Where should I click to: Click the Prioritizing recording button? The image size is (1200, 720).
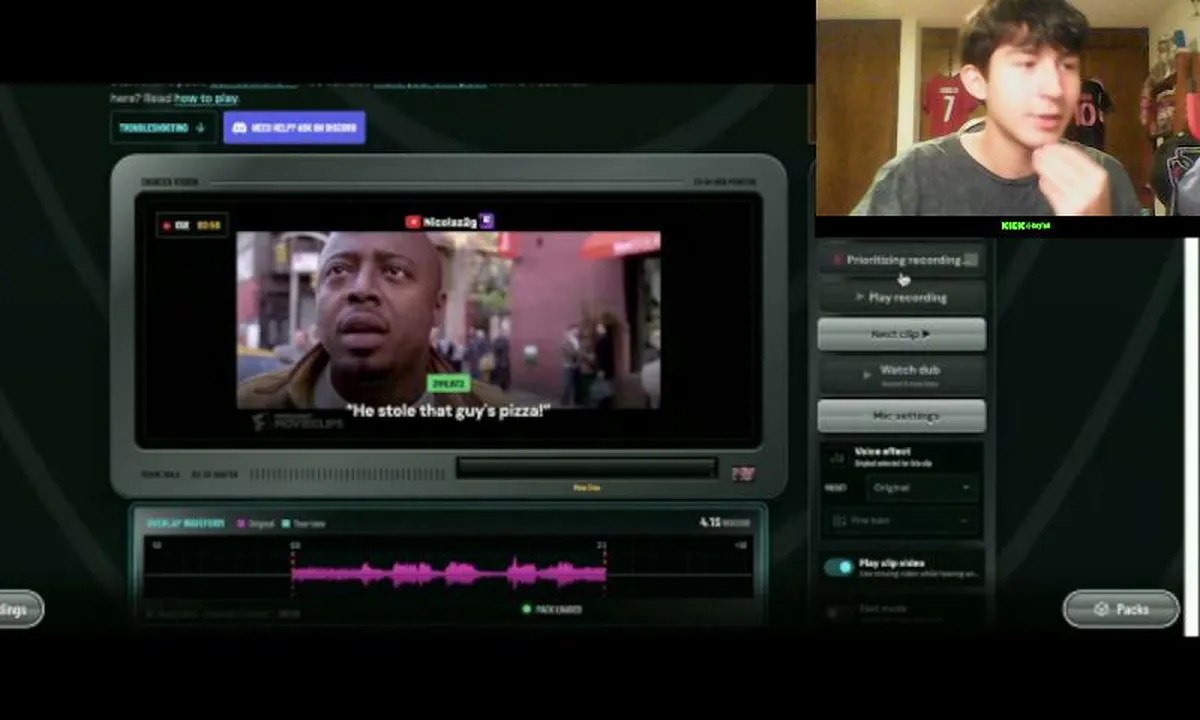[x=902, y=260]
